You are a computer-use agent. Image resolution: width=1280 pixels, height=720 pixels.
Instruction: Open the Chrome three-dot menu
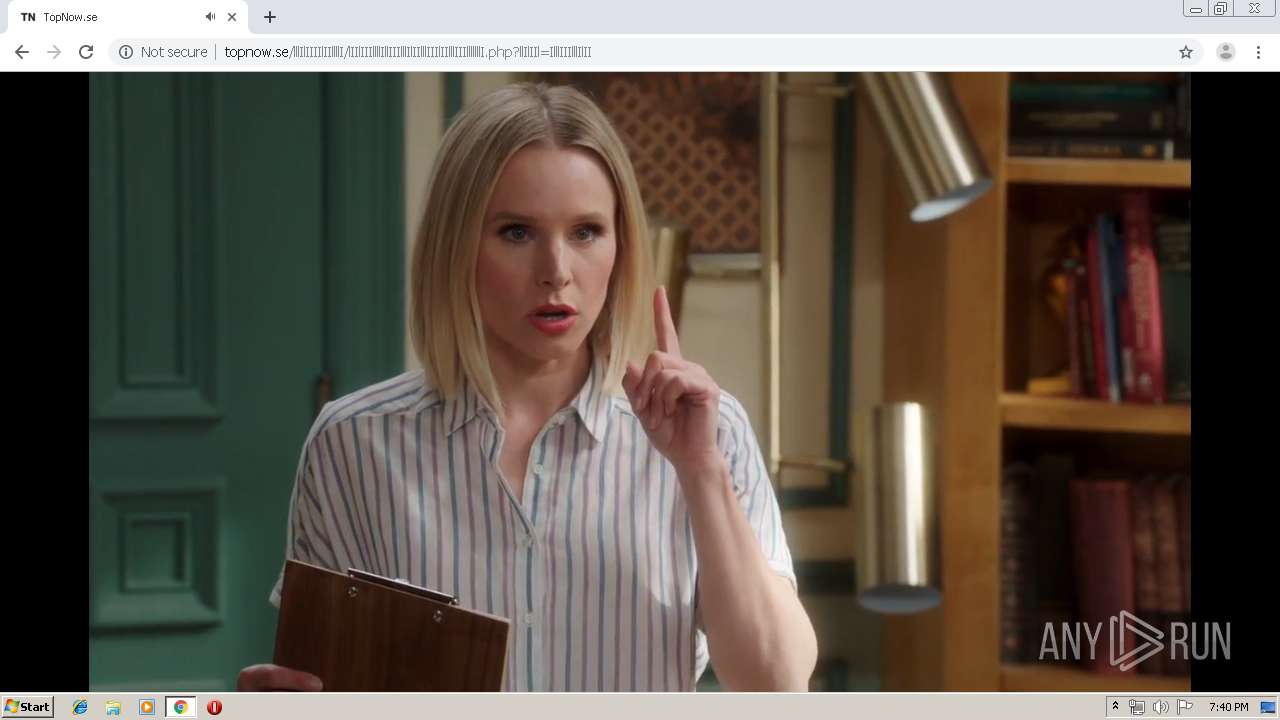click(x=1258, y=52)
